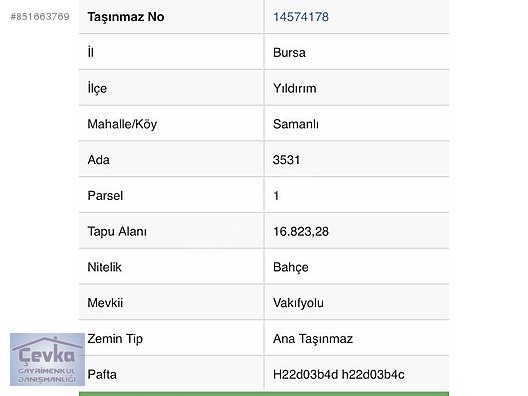Click the Tapu Alanı row label
Image resolution: width=528 pixels, height=396 pixels.
point(117,231)
